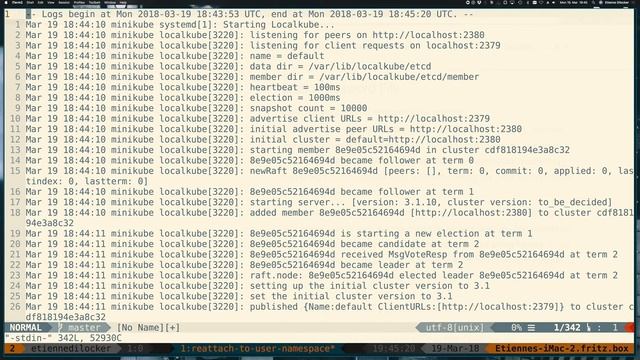This screenshot has width=640, height=360.
Task: Click the etiennedilocker tmux segment
Action: (x=71, y=349)
